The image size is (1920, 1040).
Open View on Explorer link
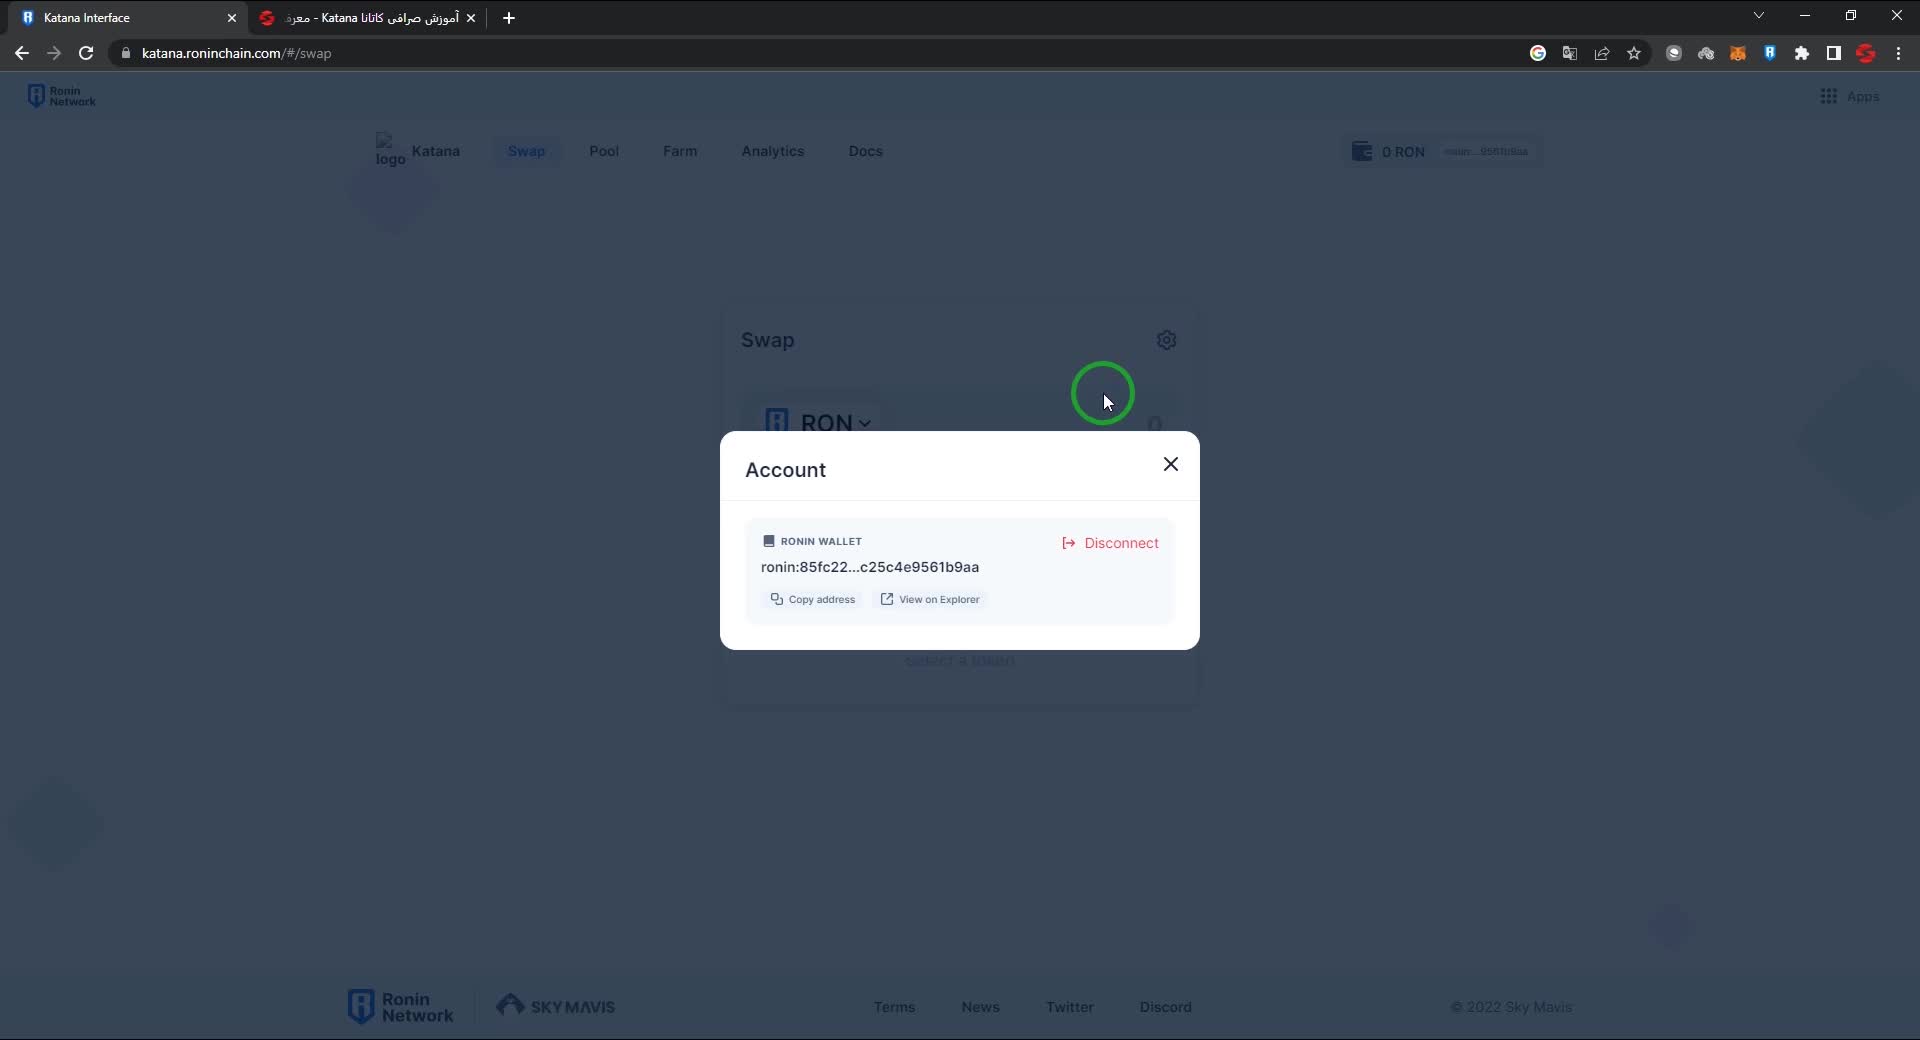(930, 600)
